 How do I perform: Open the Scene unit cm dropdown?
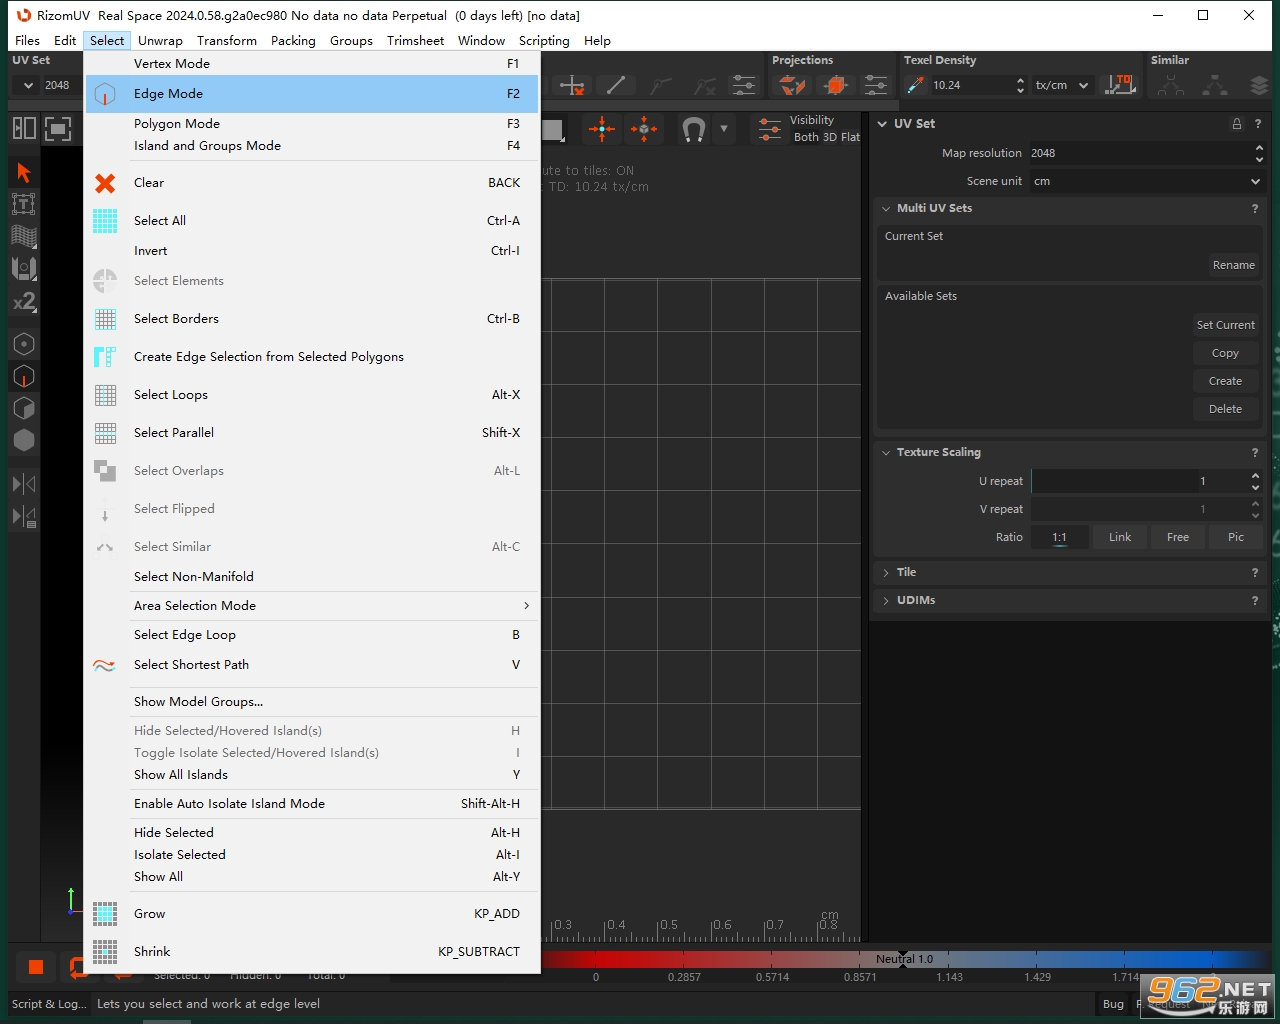pyautogui.click(x=1147, y=181)
